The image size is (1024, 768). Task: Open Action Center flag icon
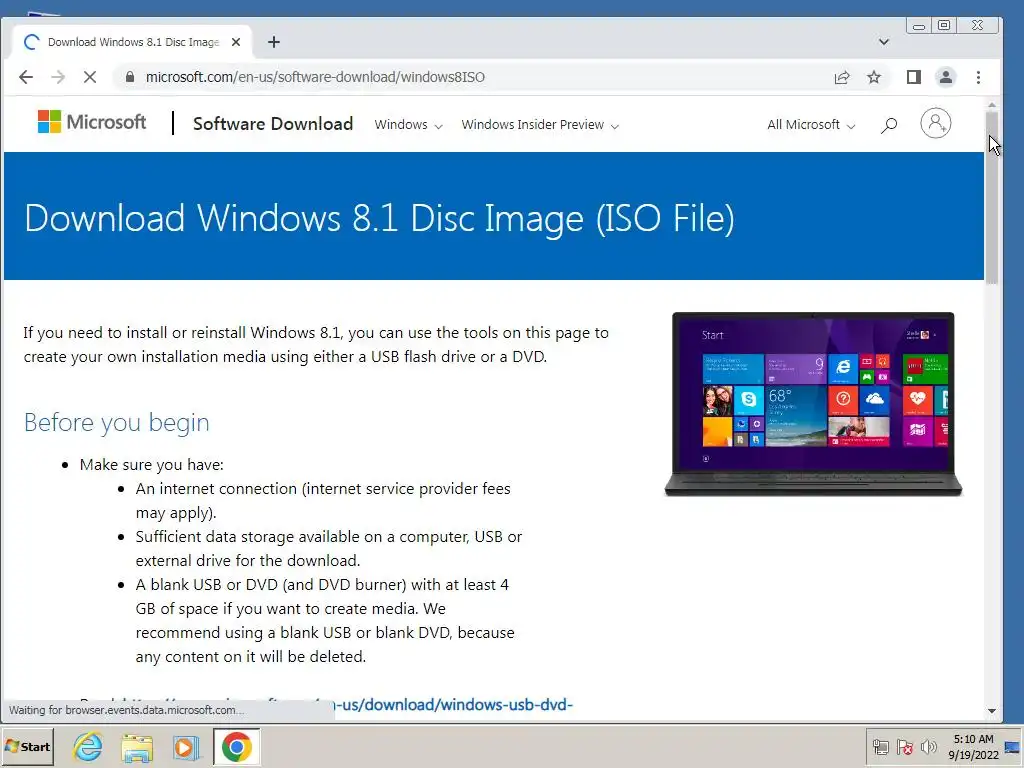[x=904, y=746]
